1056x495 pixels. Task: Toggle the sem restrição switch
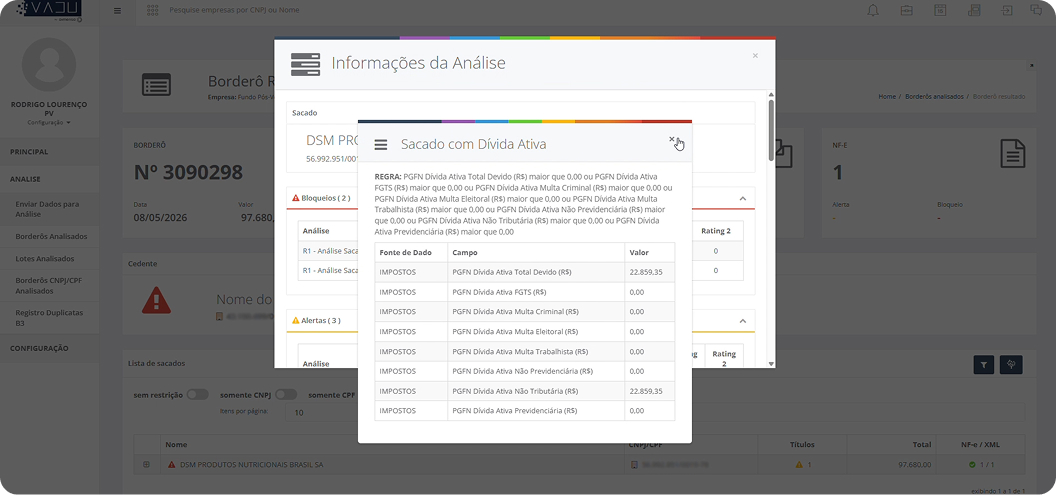[x=197, y=395]
